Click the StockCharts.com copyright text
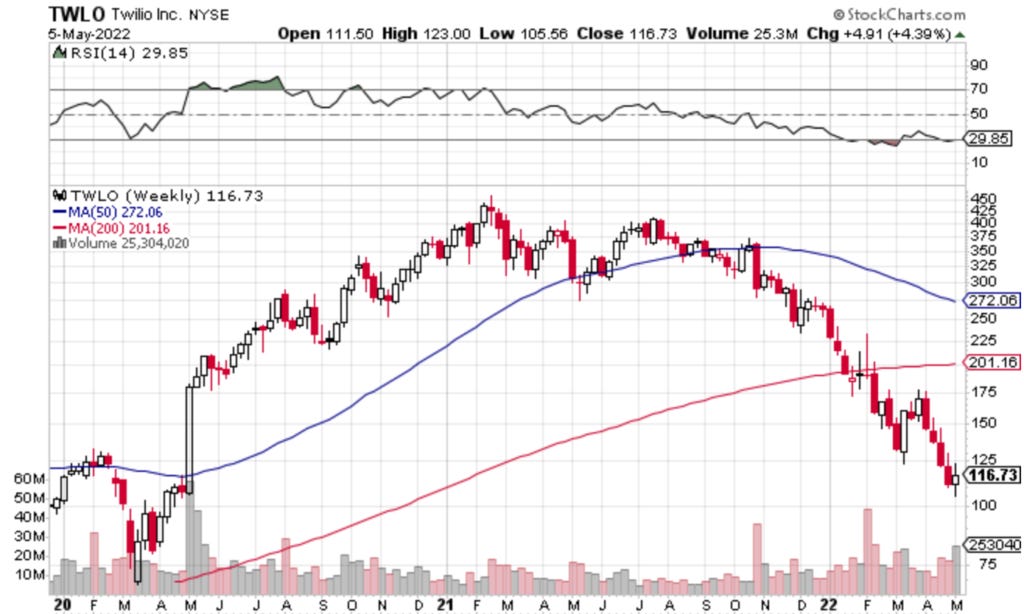The width and height of the screenshot is (1024, 614). [x=899, y=14]
